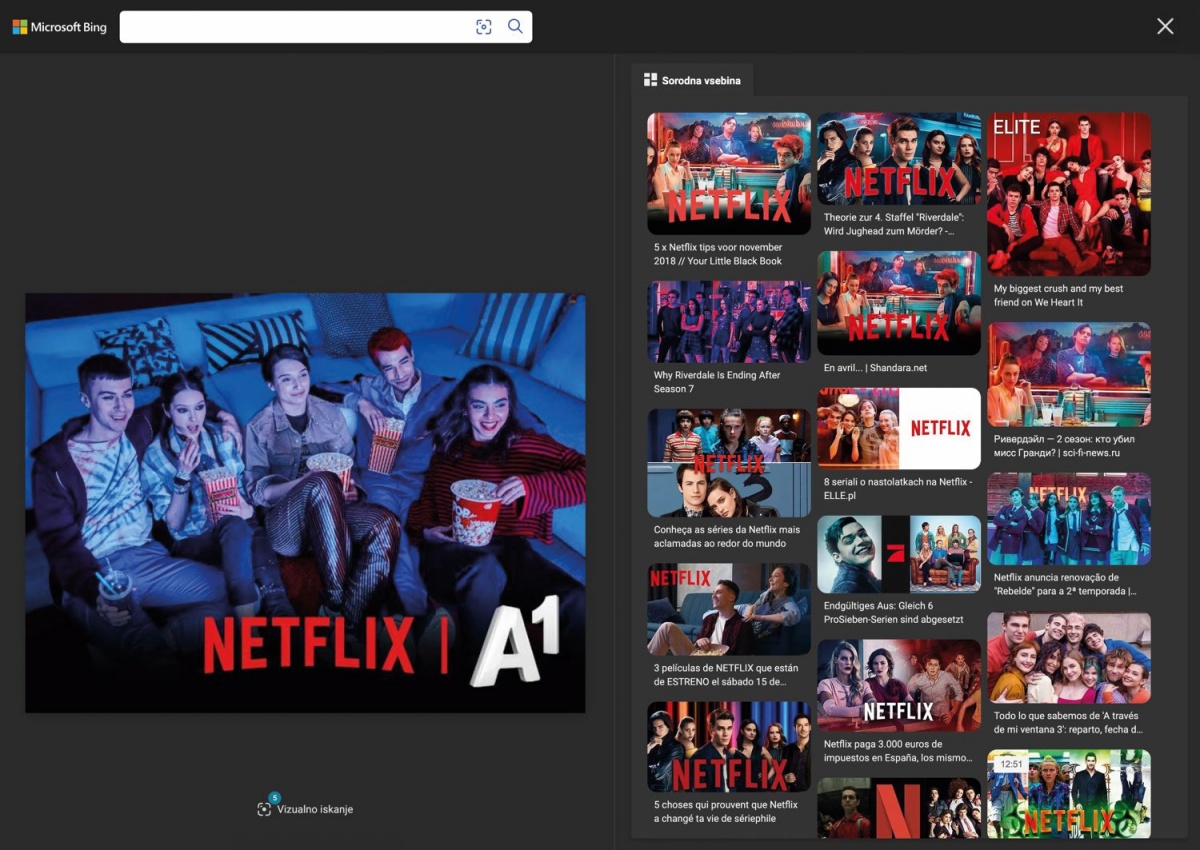1200x850 pixels.
Task: Open '8 seriali o nastolatkach na Netflix' thumbnail
Action: [899, 429]
